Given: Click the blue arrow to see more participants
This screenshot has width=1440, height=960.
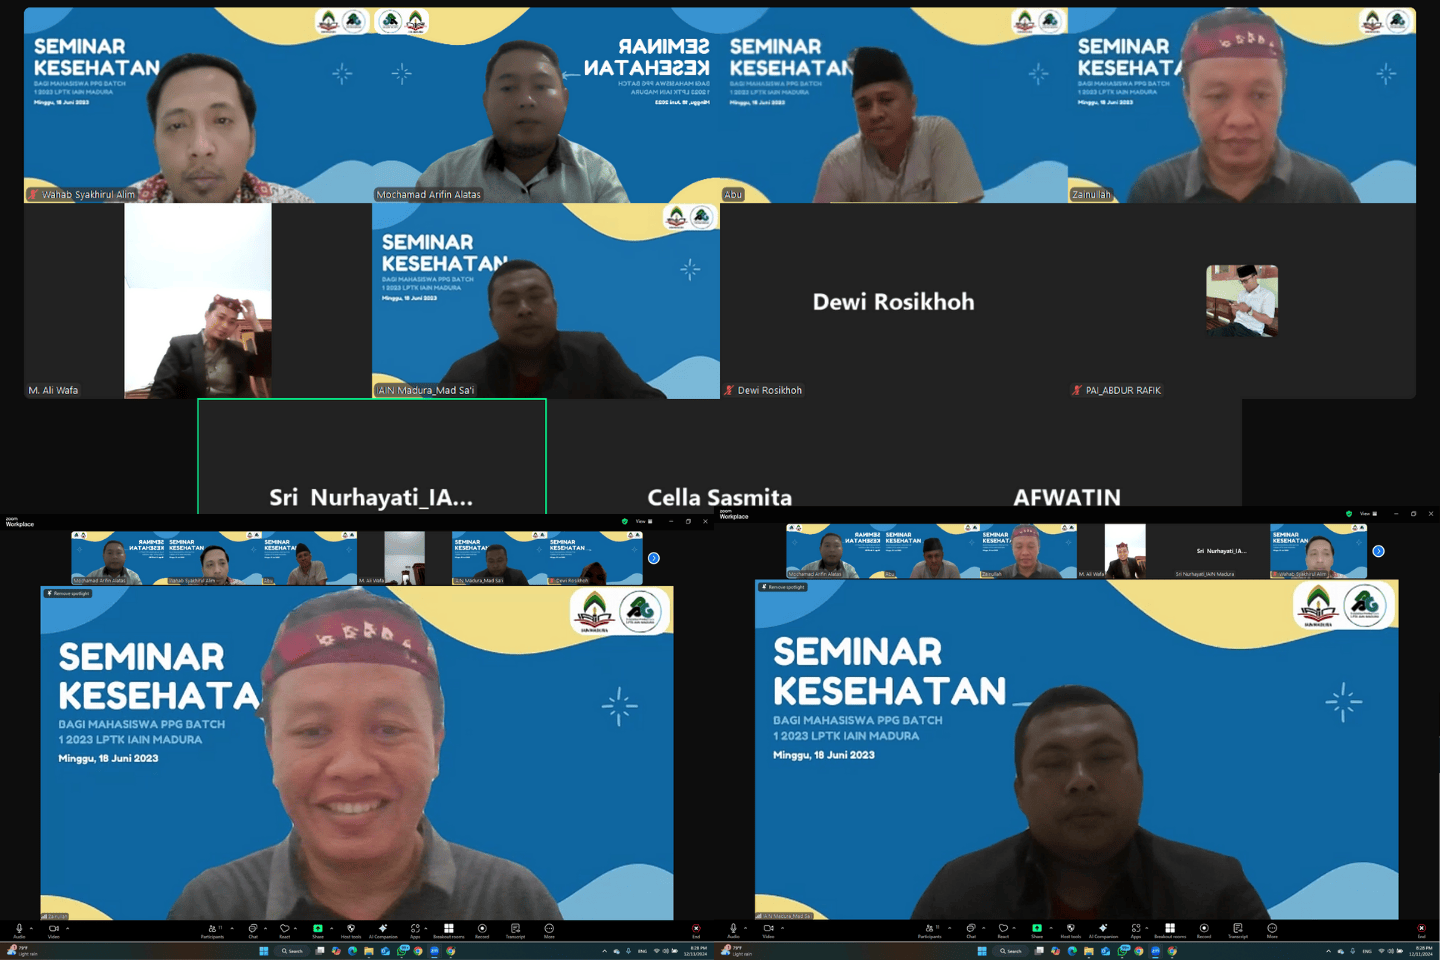Looking at the screenshot, I should click(x=654, y=559).
